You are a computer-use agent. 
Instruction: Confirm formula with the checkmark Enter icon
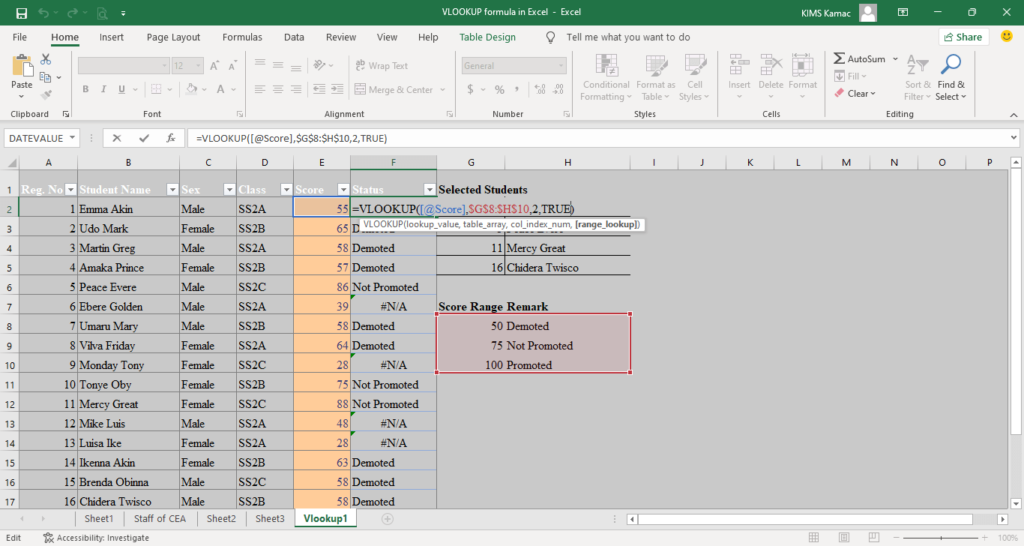(x=144, y=138)
